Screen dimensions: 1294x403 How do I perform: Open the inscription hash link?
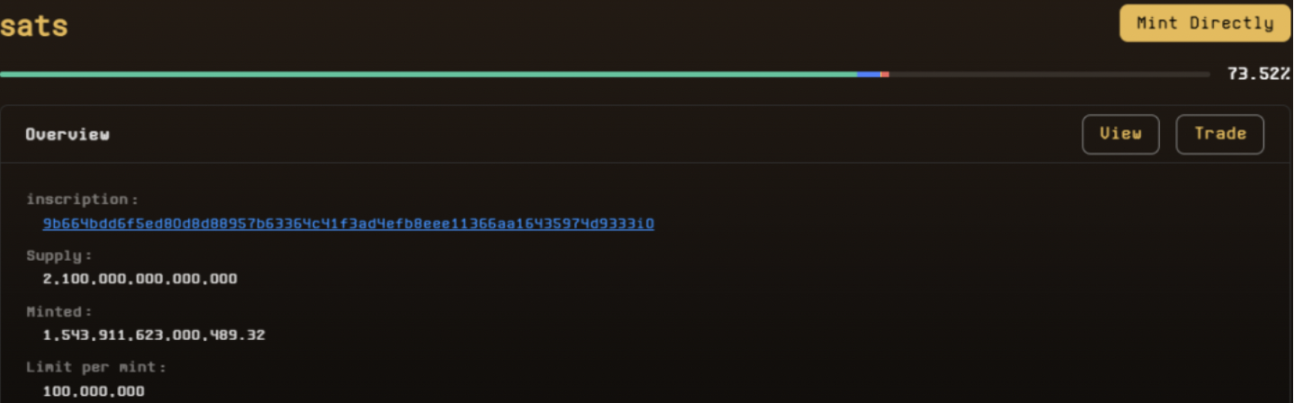[x=348, y=223]
